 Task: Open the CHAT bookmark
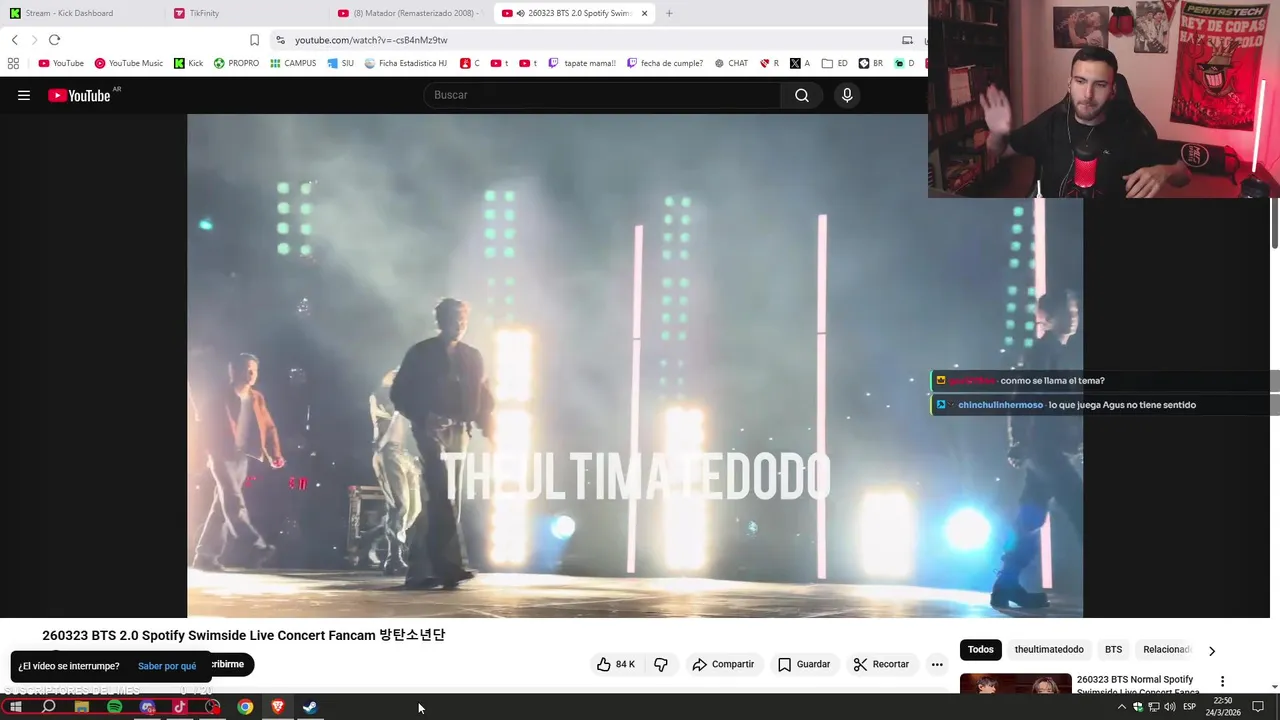coord(731,63)
